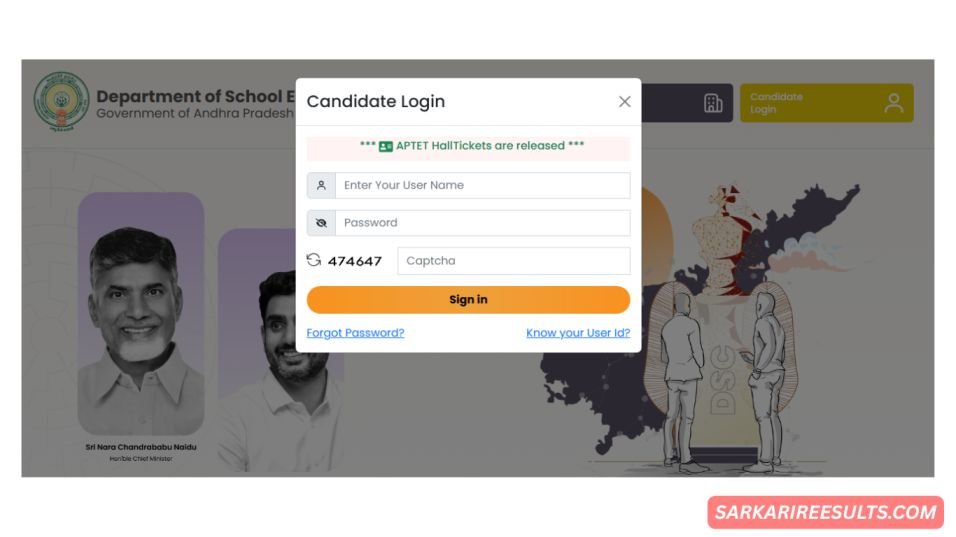
Task: Click the Department of School Education title
Action: click(195, 96)
